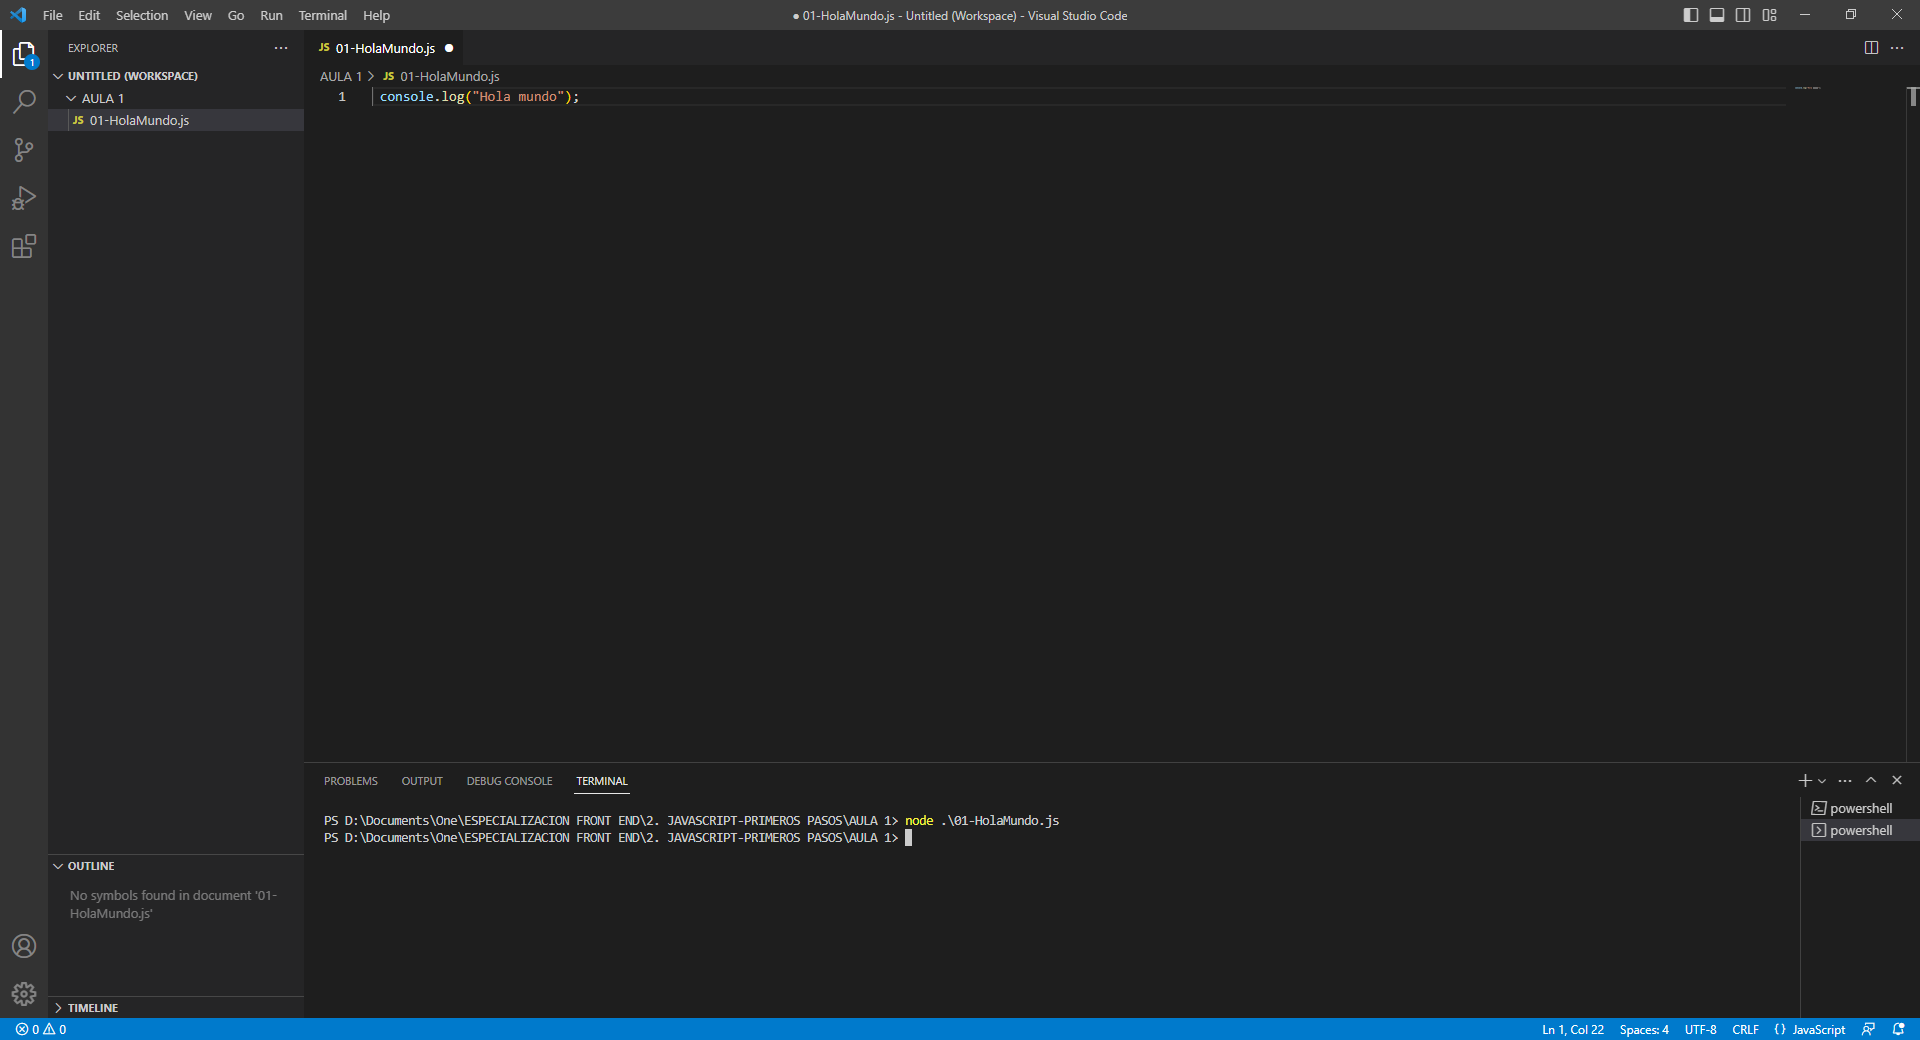The height and width of the screenshot is (1040, 1920).
Task: Click the errors and warnings status indicator
Action: click(x=41, y=1029)
